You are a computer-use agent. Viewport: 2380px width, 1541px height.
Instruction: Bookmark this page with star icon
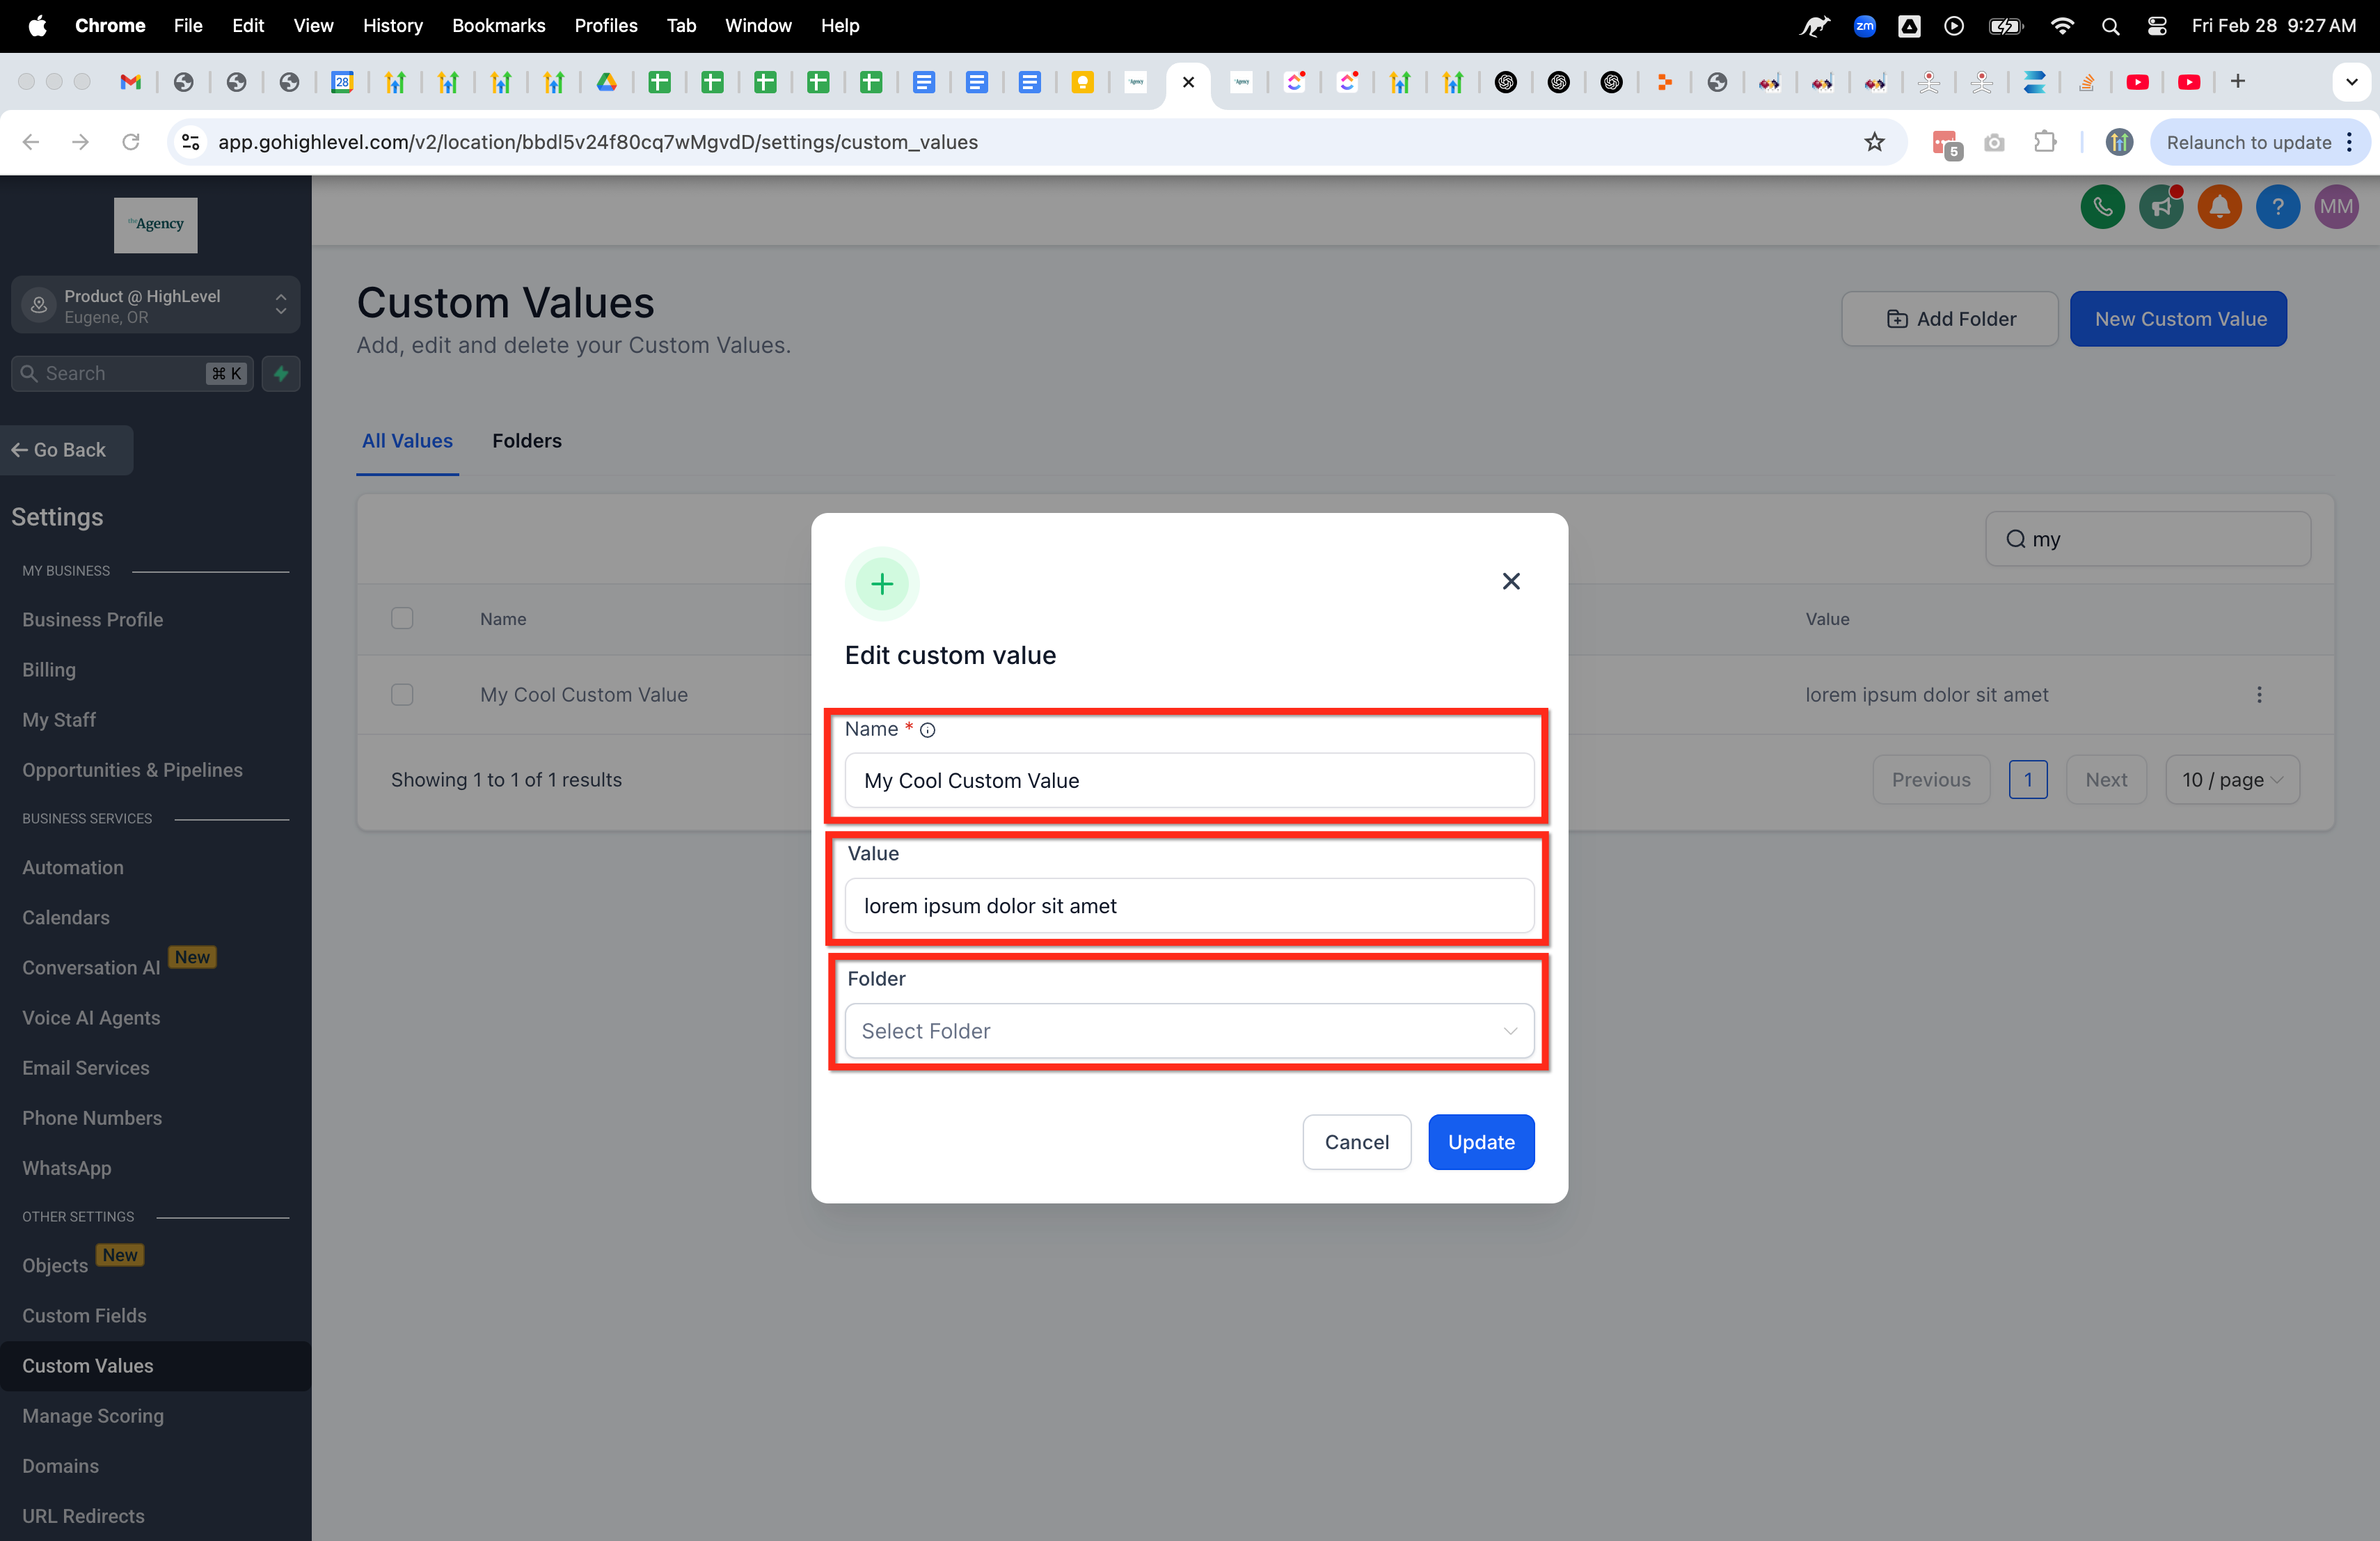coord(1874,142)
